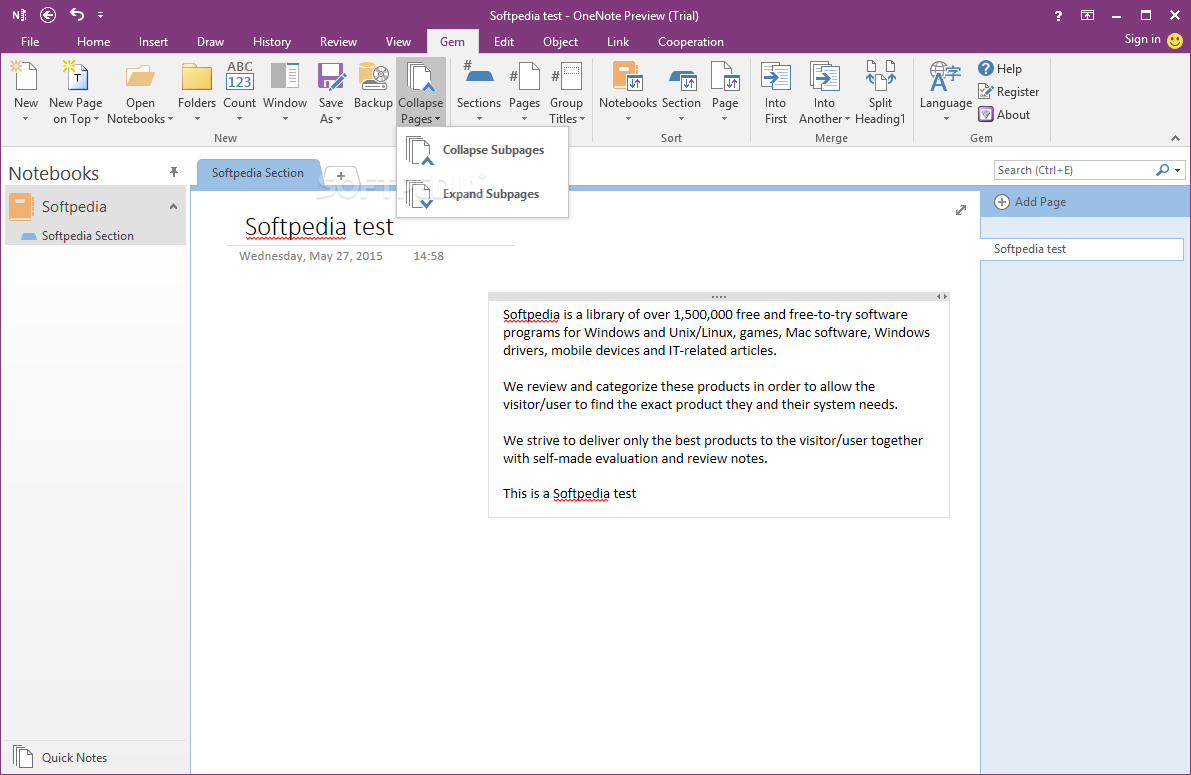The height and width of the screenshot is (775, 1191).
Task: Collapse the Softpedia notebook chevron
Action: click(x=173, y=207)
